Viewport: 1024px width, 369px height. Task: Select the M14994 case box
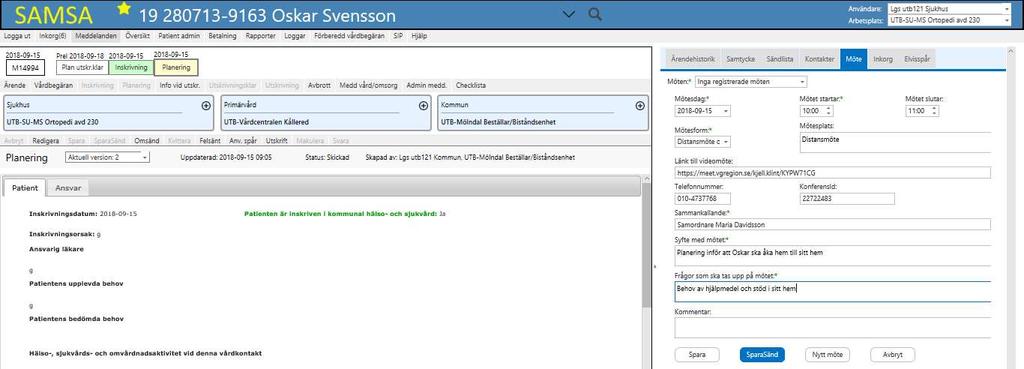[x=25, y=67]
